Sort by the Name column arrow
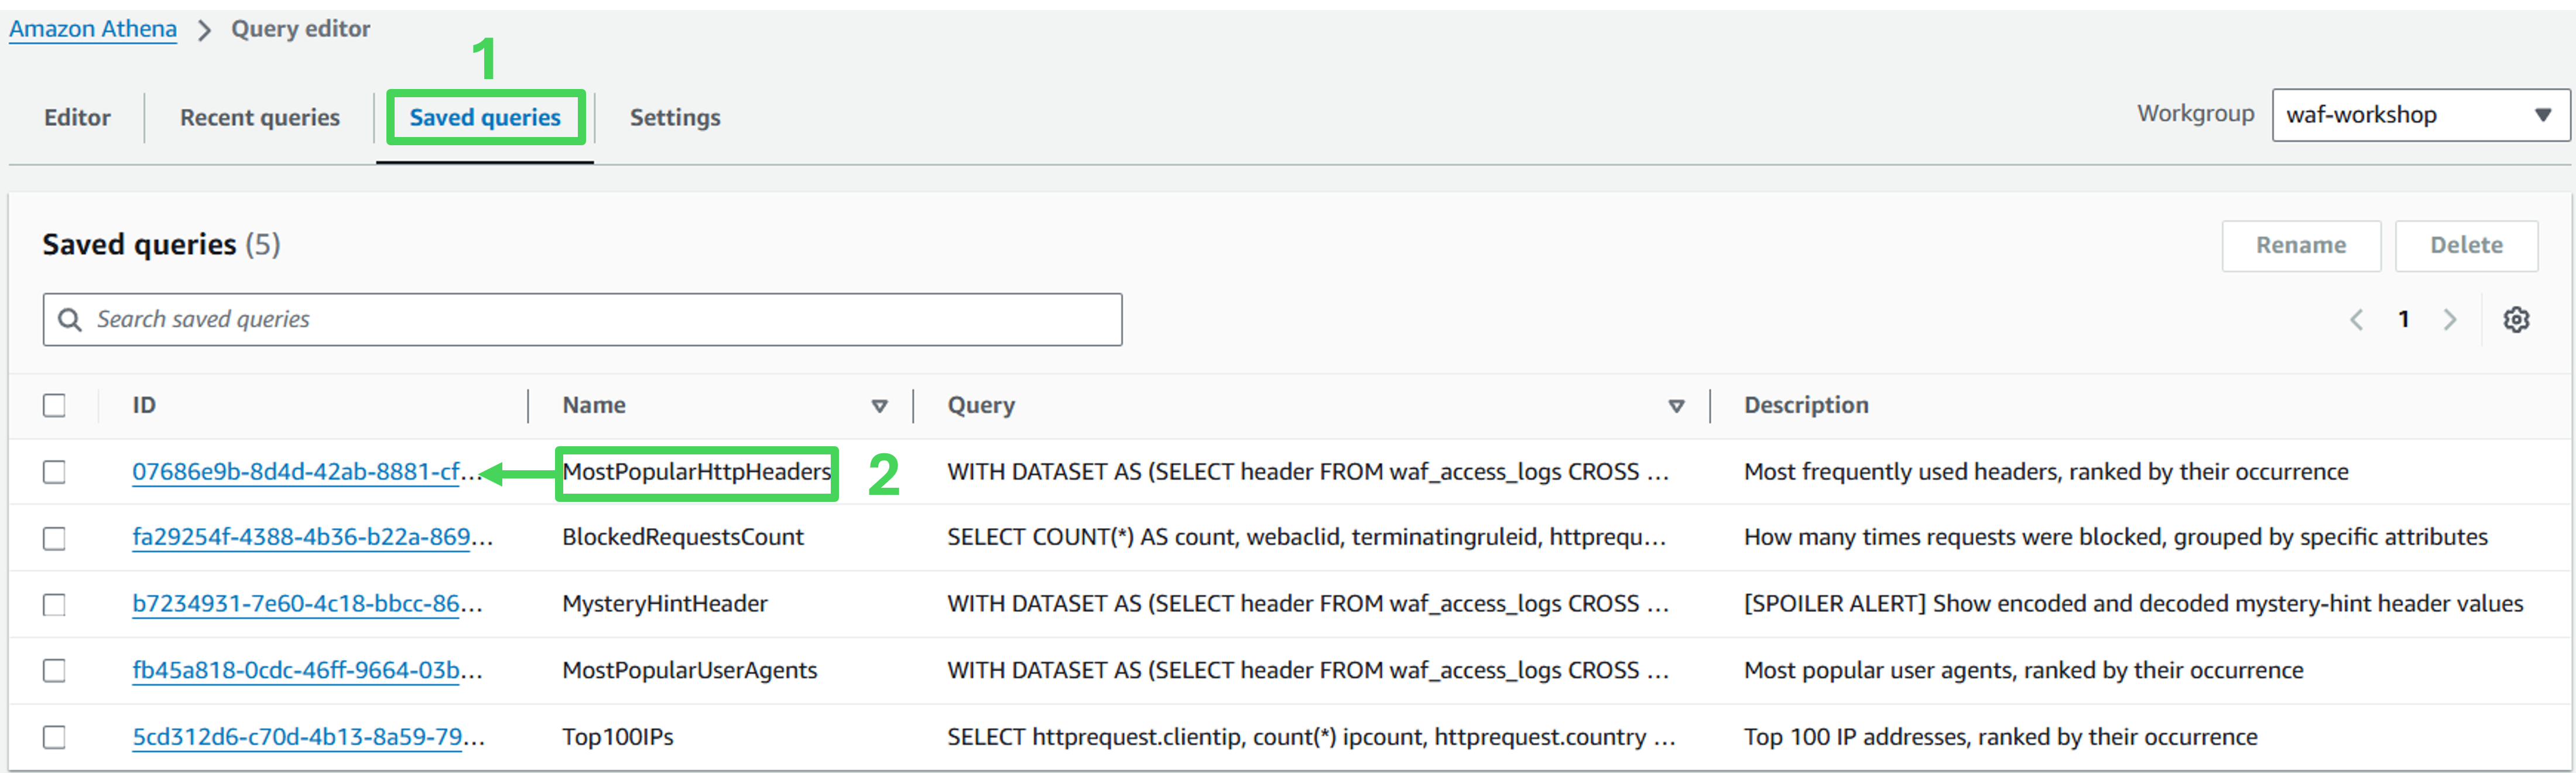 pos(879,405)
